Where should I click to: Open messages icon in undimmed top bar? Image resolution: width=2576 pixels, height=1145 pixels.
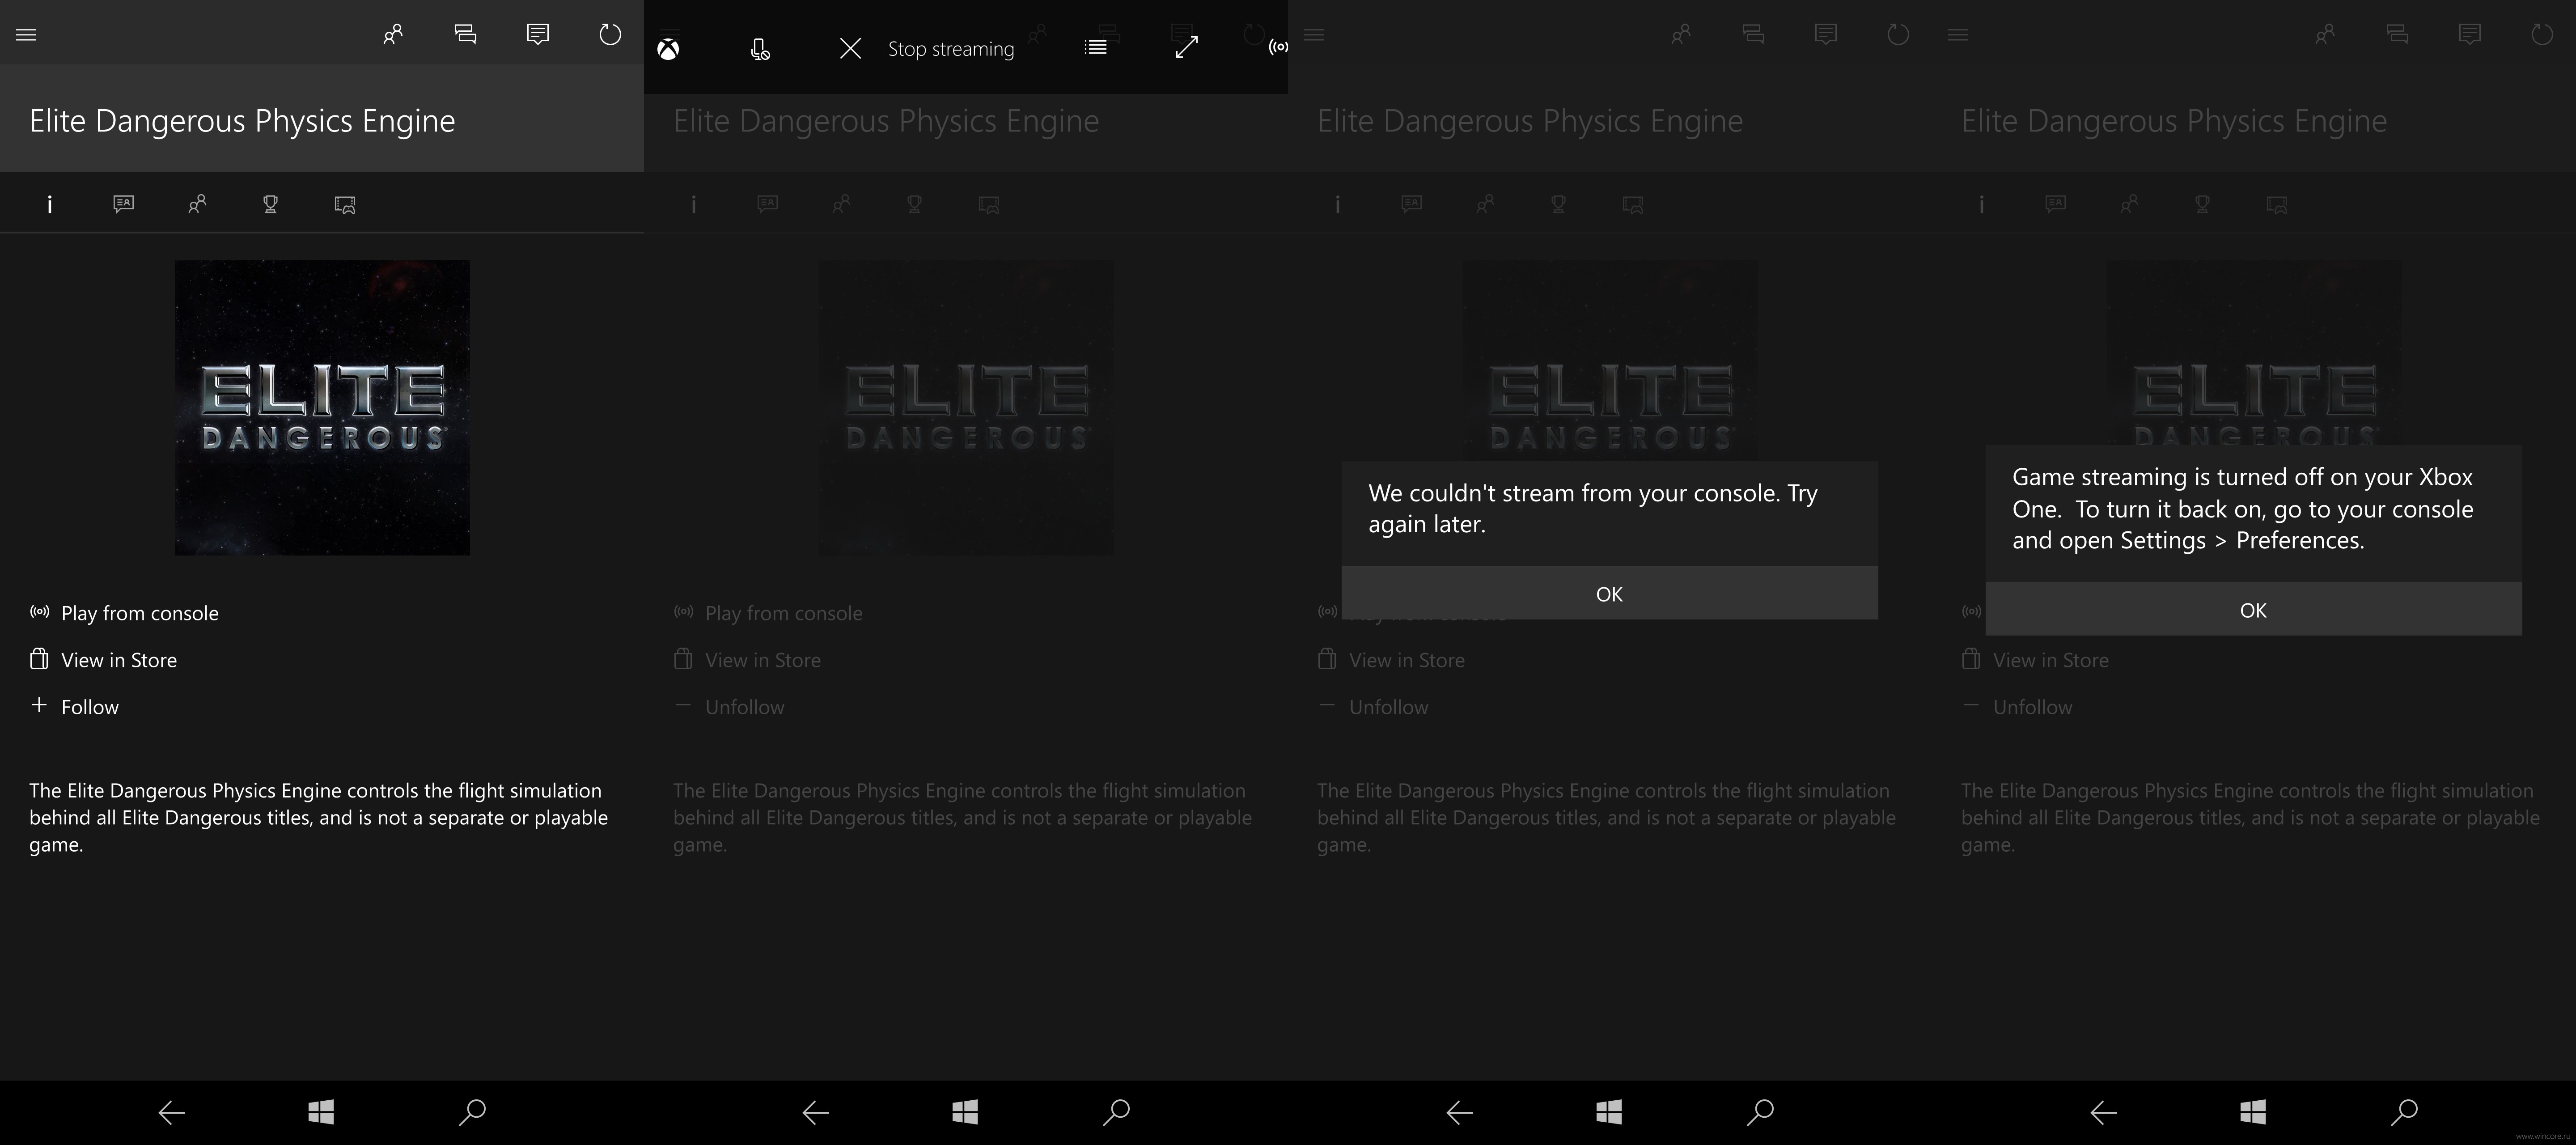(x=538, y=35)
